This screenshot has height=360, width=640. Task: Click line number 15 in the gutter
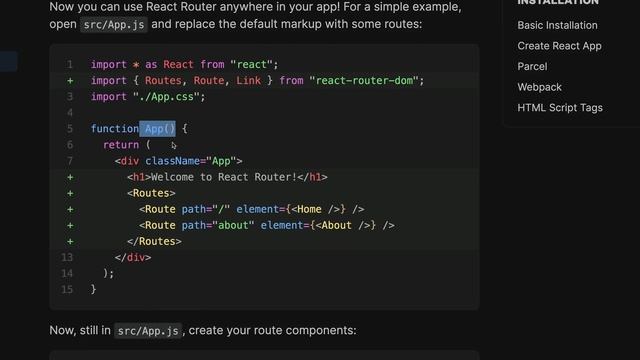[67, 289]
